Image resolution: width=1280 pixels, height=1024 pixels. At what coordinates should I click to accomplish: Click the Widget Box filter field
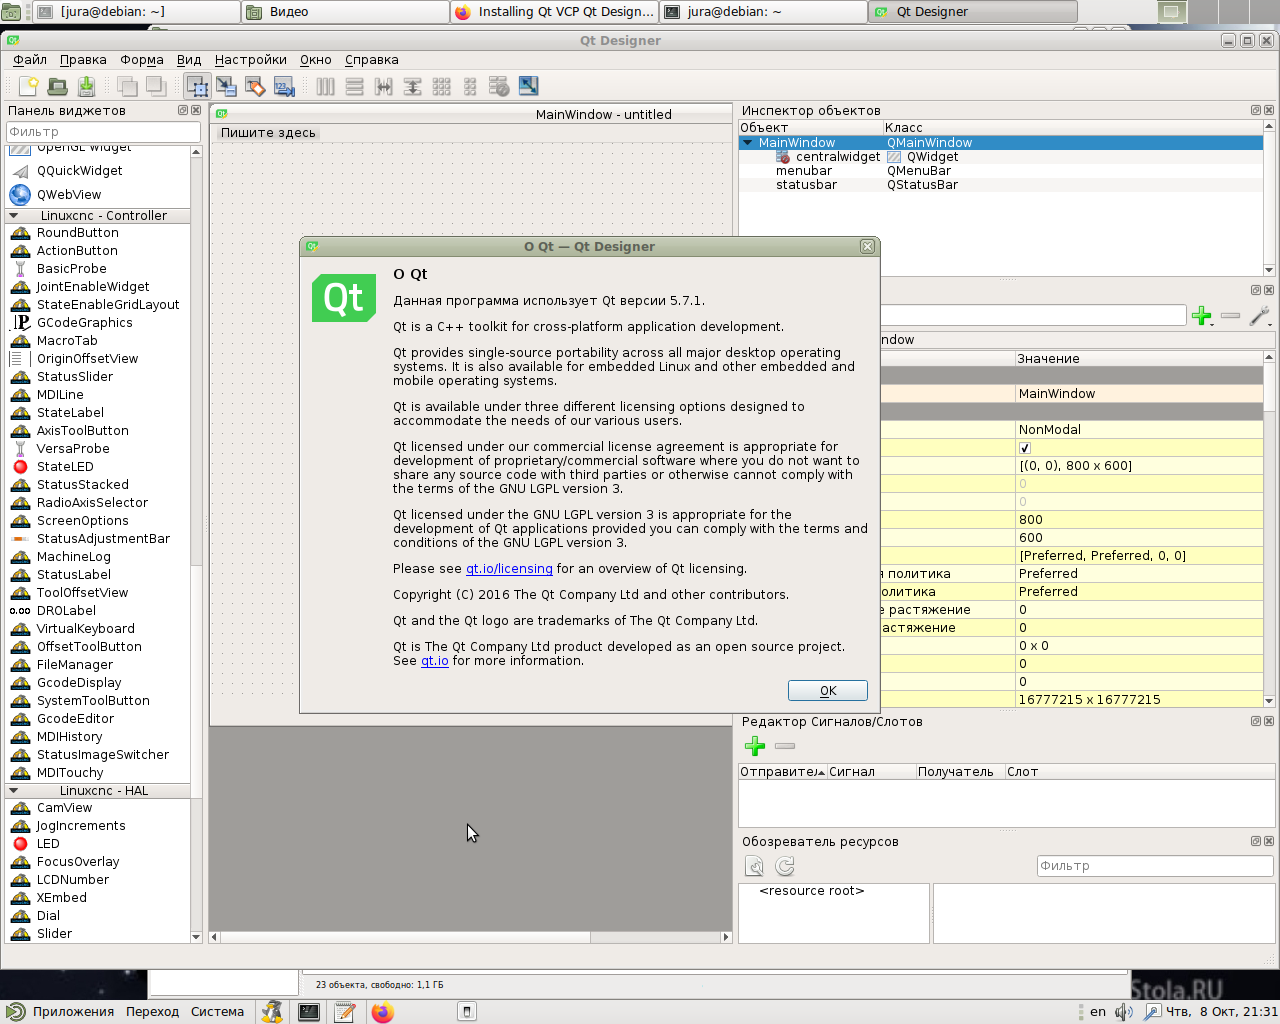tap(103, 132)
